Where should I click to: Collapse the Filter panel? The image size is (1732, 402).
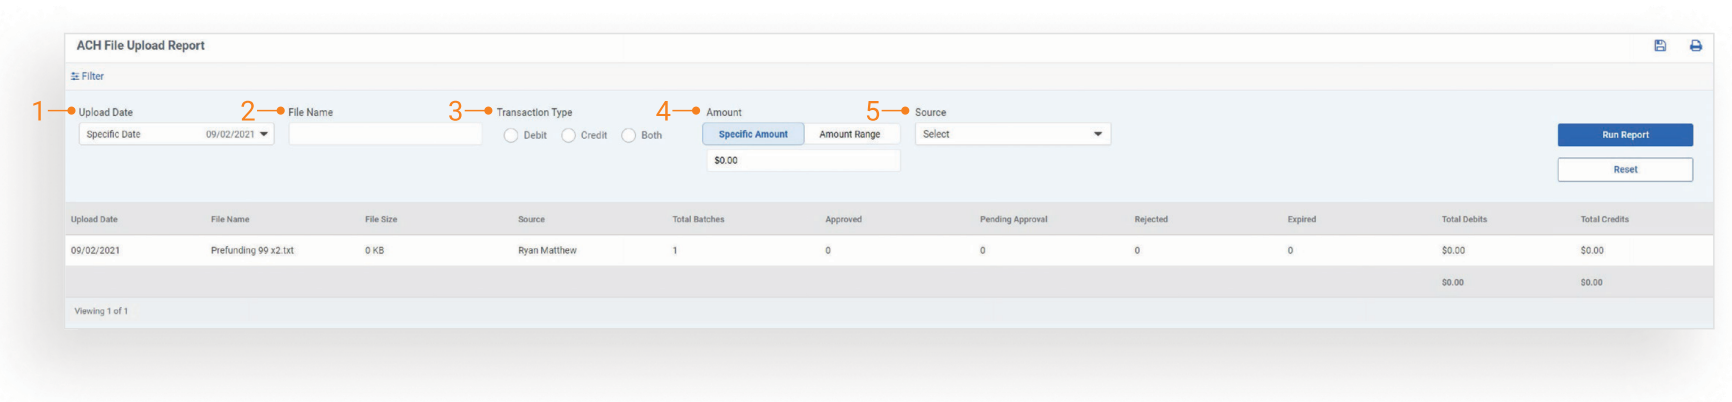(x=88, y=76)
